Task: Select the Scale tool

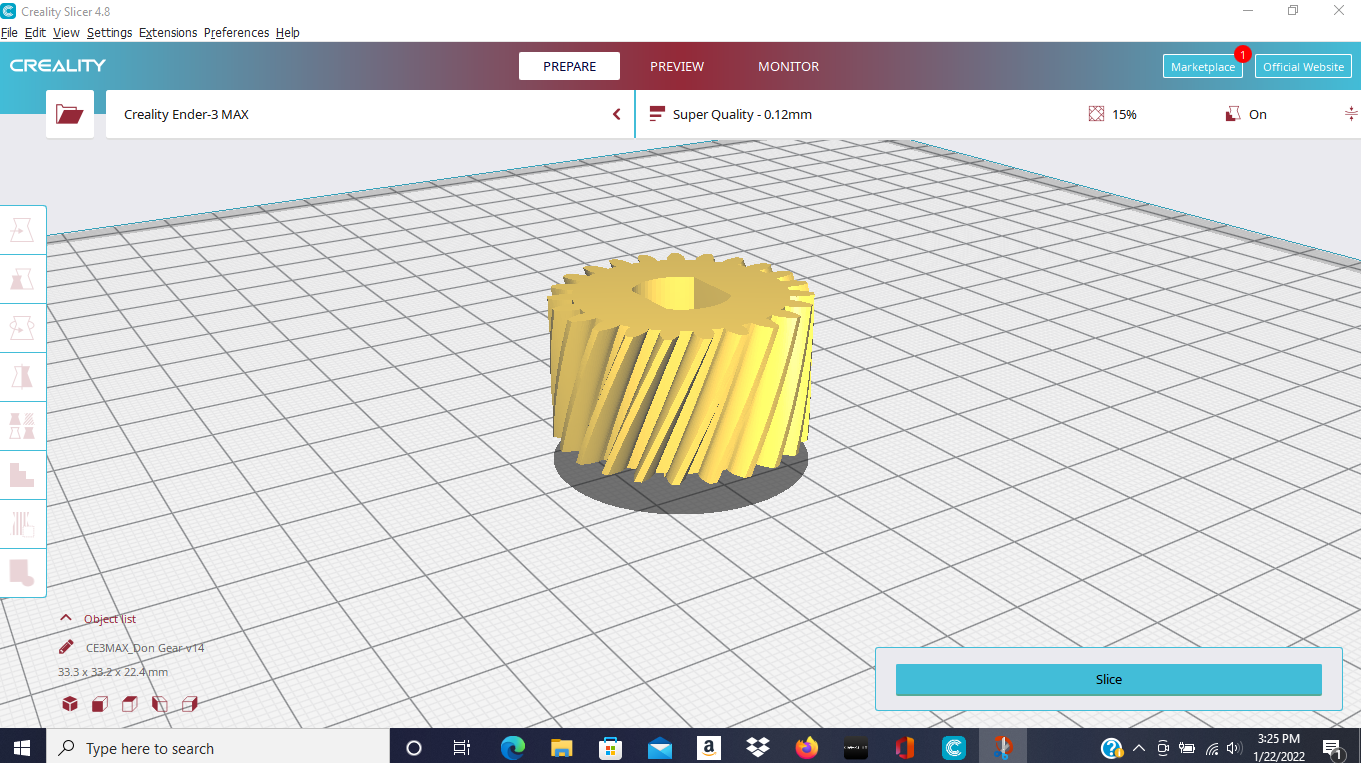Action: (x=23, y=278)
